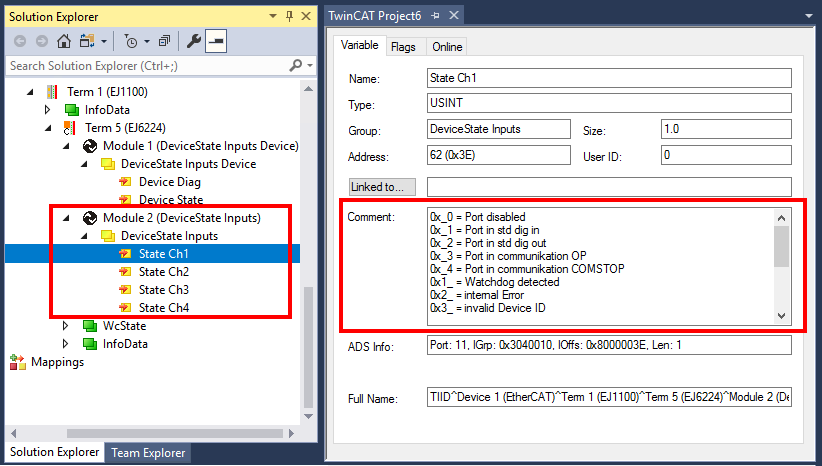The width and height of the screenshot is (822, 466).
Task: Click the Pending Changes Filter clock icon
Action: coord(131,41)
